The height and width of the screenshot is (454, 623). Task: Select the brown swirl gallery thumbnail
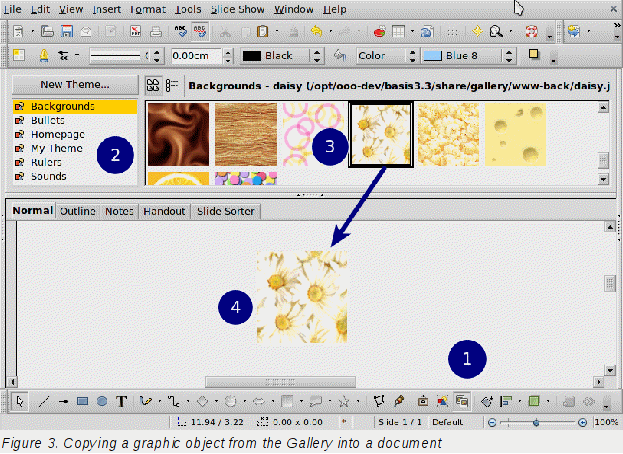(178, 134)
